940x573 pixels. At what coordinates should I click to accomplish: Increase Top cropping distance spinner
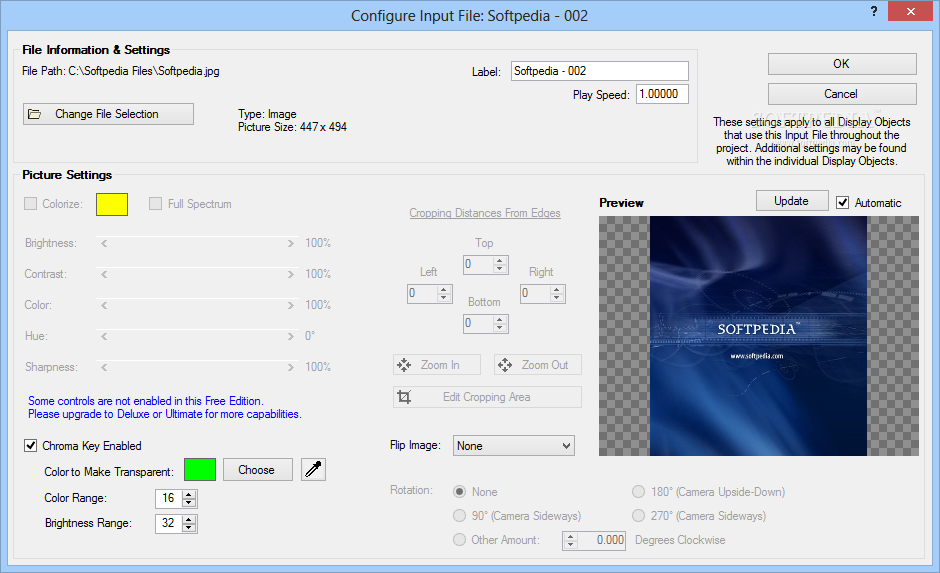(499, 261)
